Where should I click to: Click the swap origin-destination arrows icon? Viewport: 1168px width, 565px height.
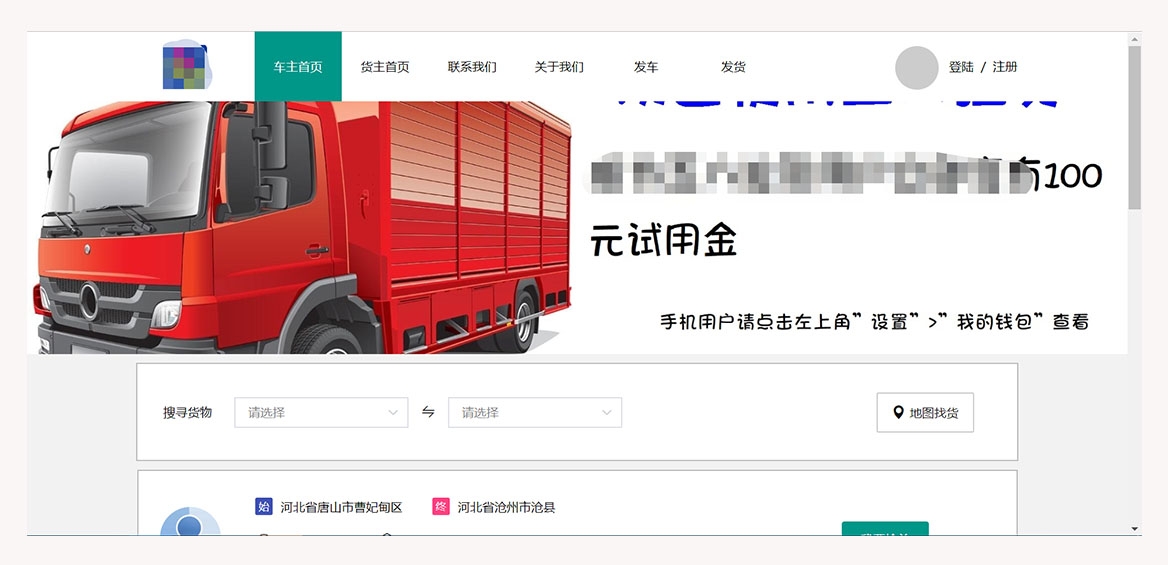point(428,412)
